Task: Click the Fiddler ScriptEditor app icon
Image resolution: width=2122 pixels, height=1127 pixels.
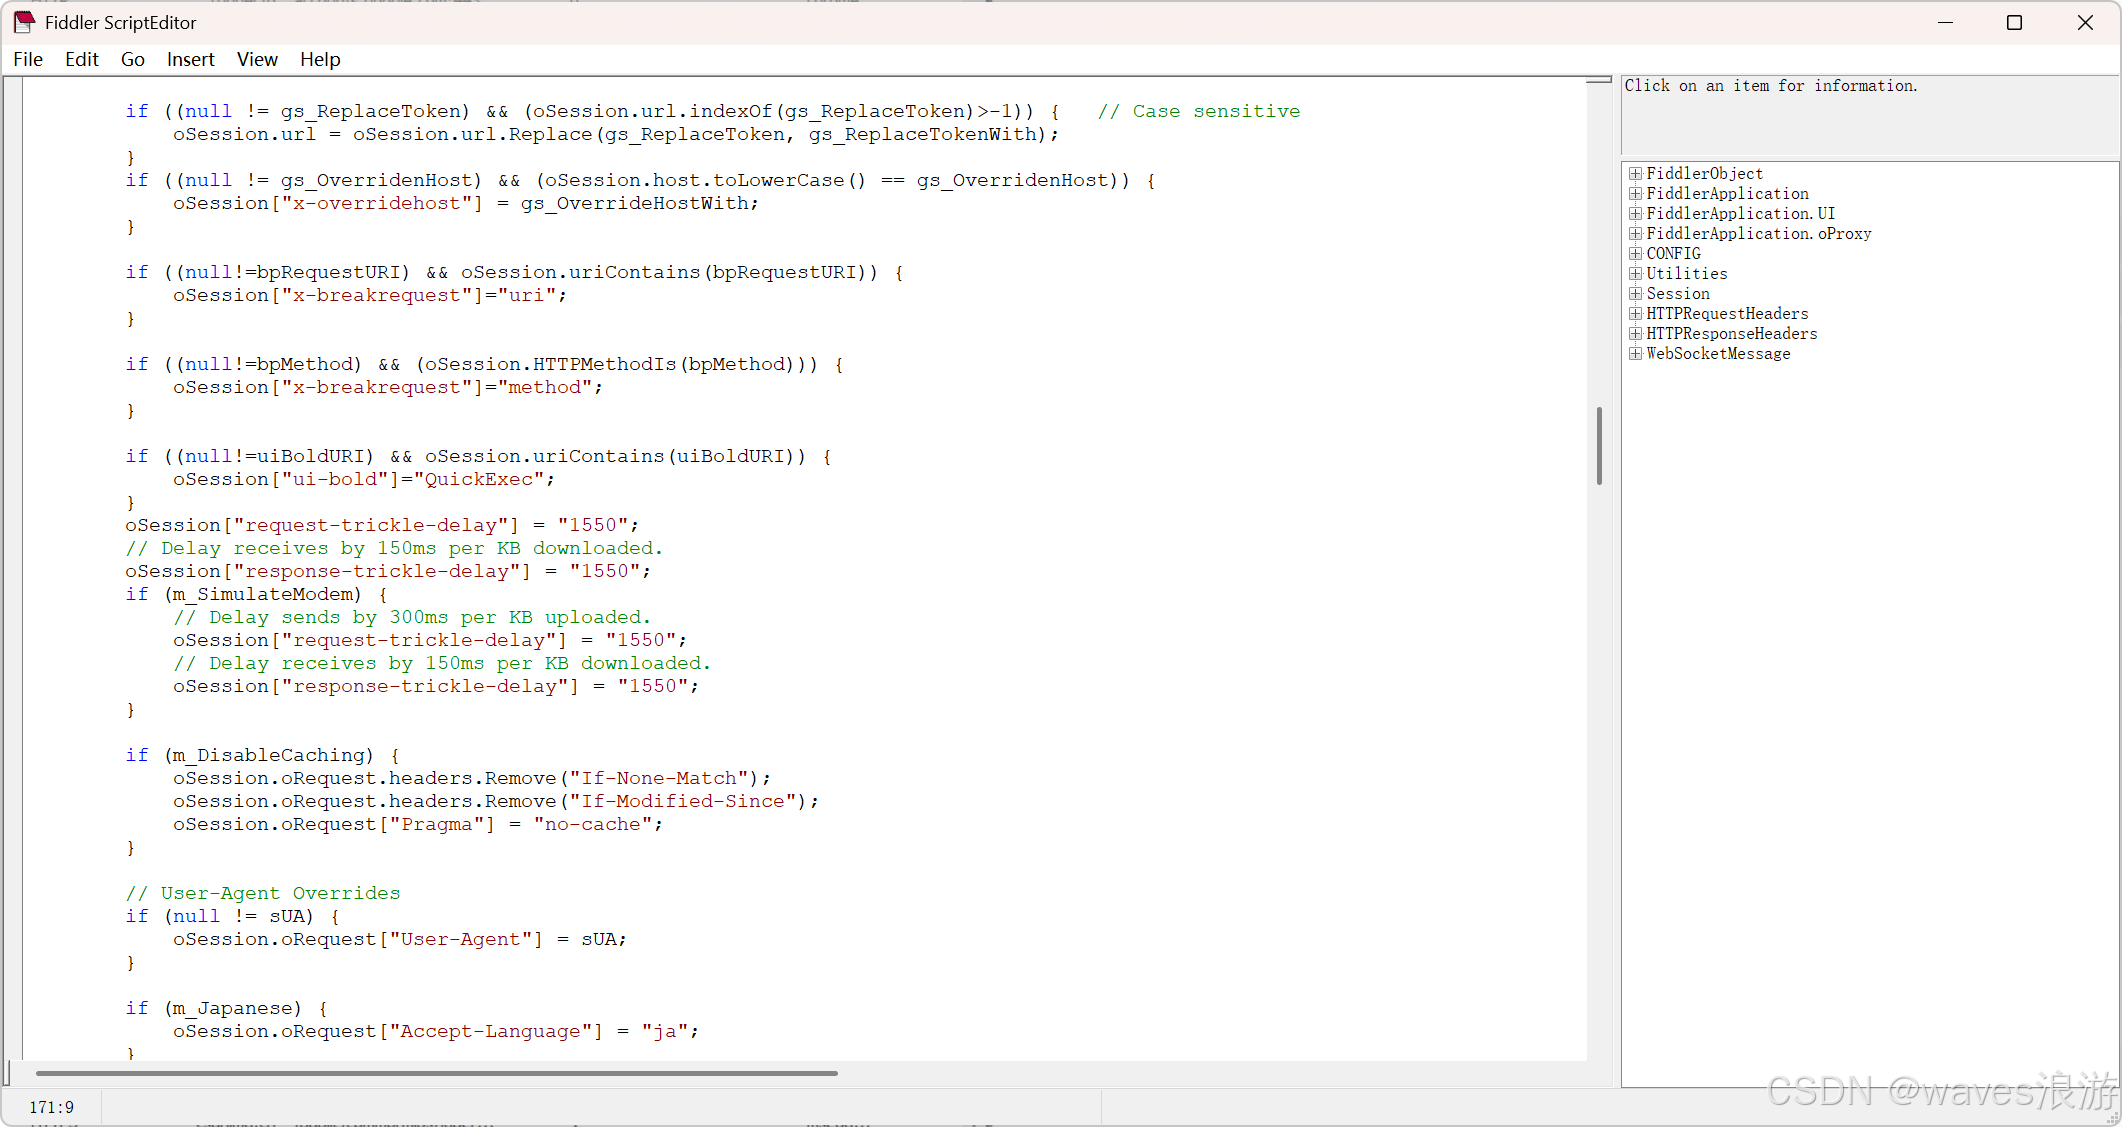Action: (24, 22)
